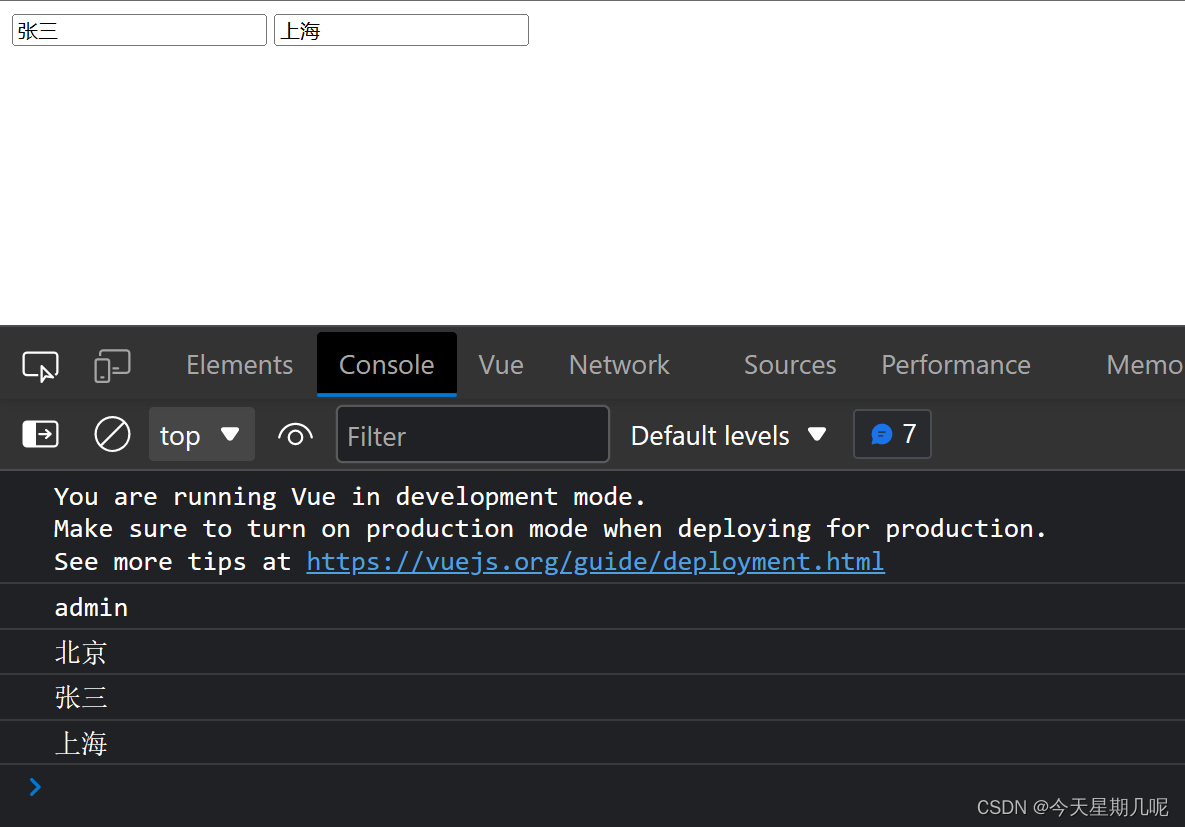Expand the Default levels dropdown
1185x827 pixels.
pos(817,434)
